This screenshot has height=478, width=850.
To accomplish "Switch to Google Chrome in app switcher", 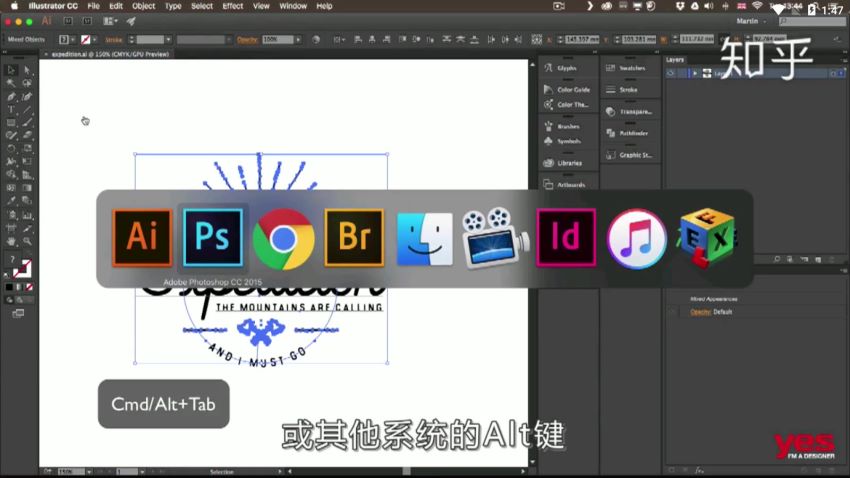I will (283, 238).
